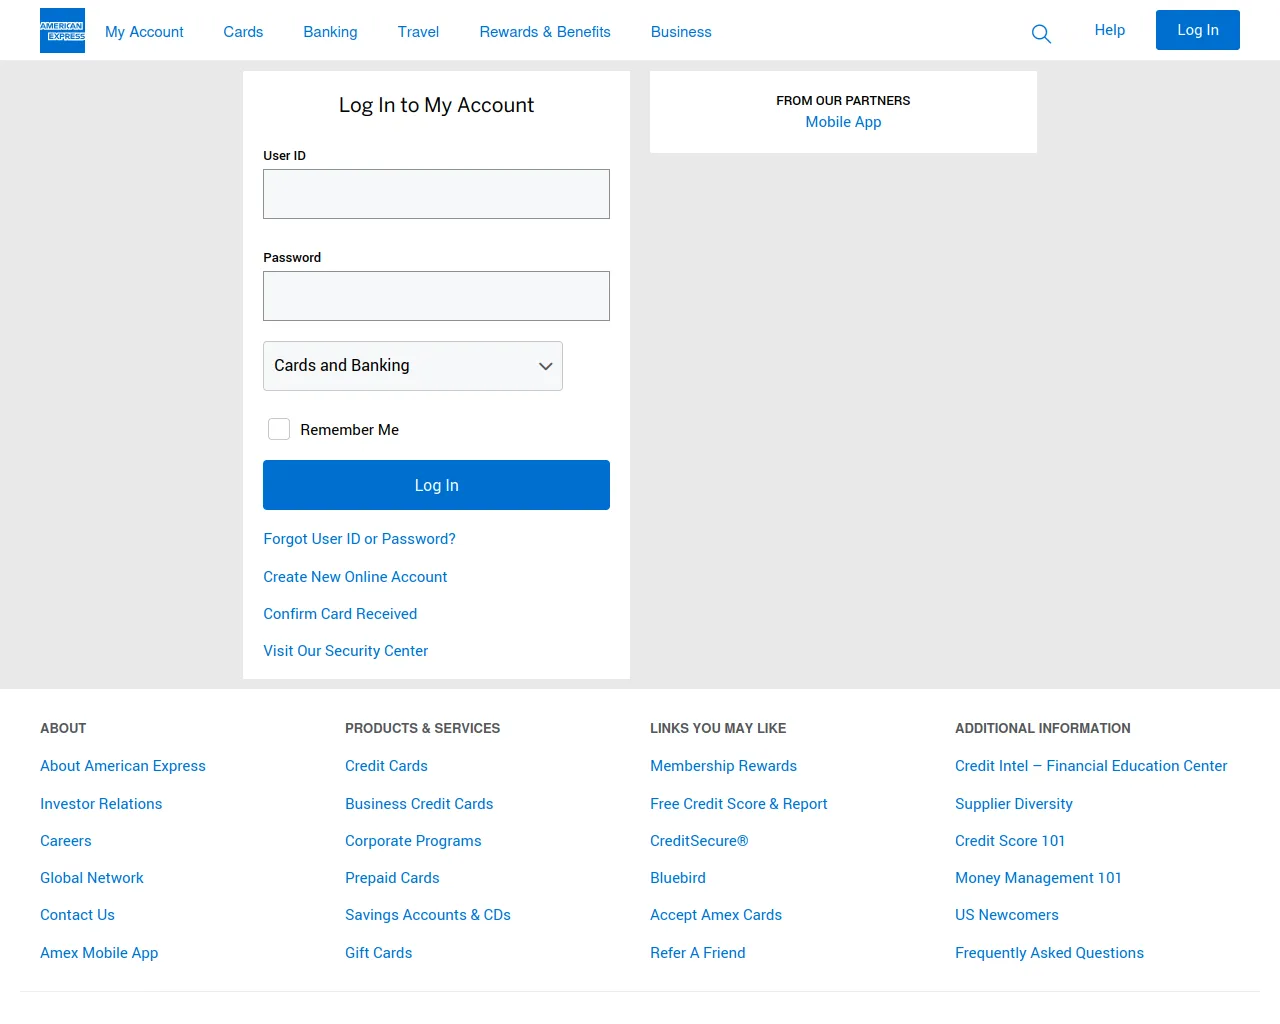Click the ABOUT footer heading
Screen dimensions: 1280x1024
[63, 728]
